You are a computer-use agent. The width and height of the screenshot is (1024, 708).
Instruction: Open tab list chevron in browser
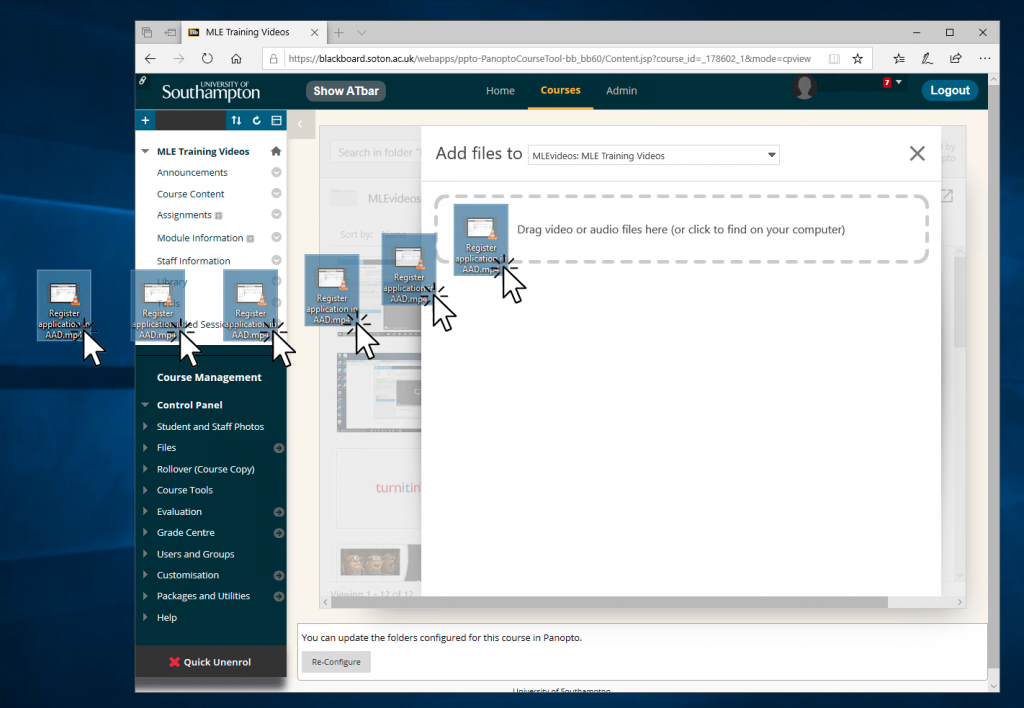point(362,32)
